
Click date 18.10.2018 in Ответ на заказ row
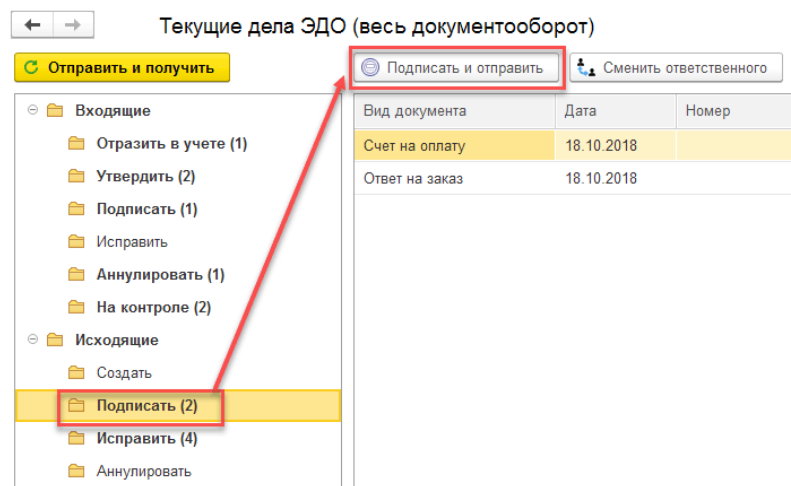[x=601, y=179]
